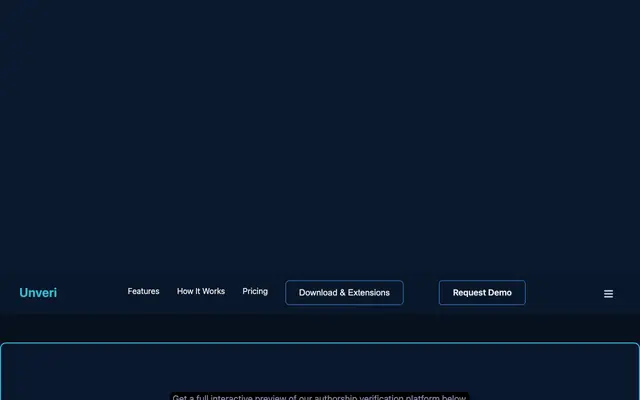This screenshot has height=400, width=640.
Task: Click the Unveri logo
Action: pos(38,293)
